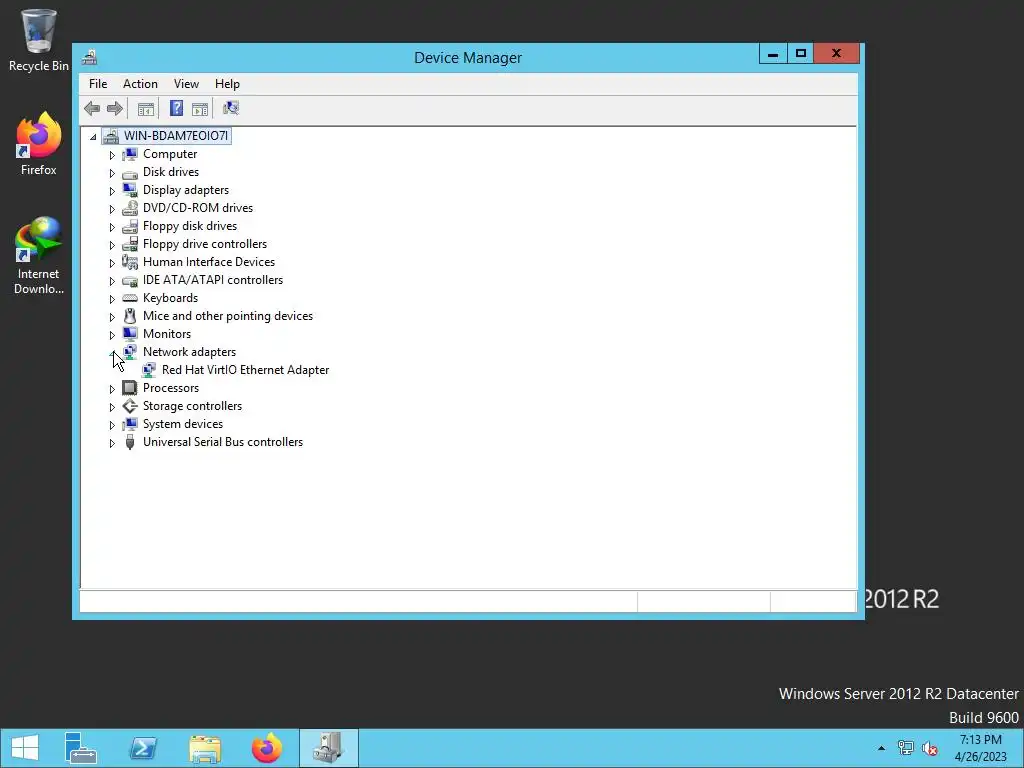
Task: Click the Computer category icon
Action: coord(130,154)
